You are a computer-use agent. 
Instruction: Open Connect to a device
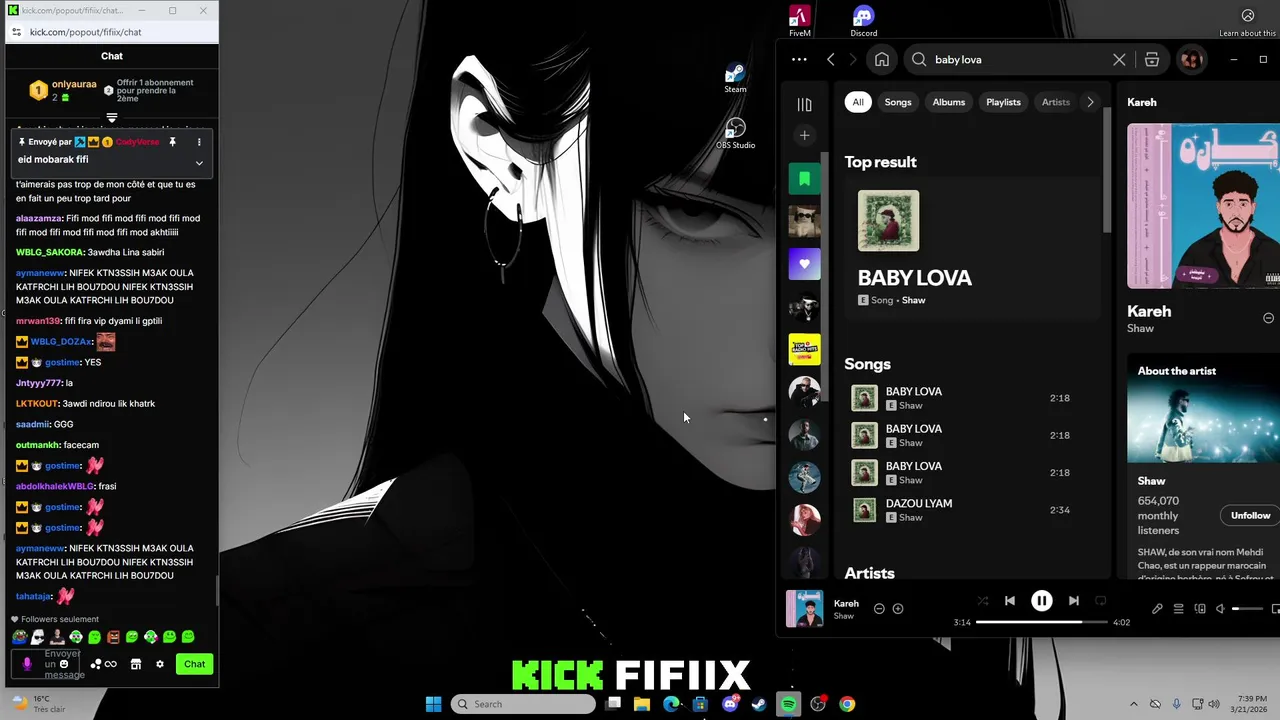1200,609
